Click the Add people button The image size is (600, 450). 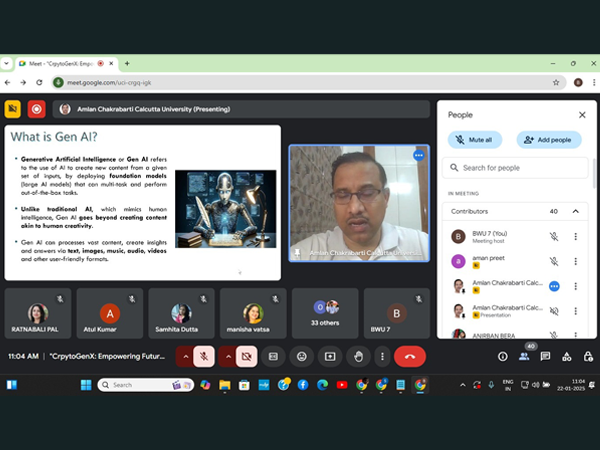[x=549, y=140]
